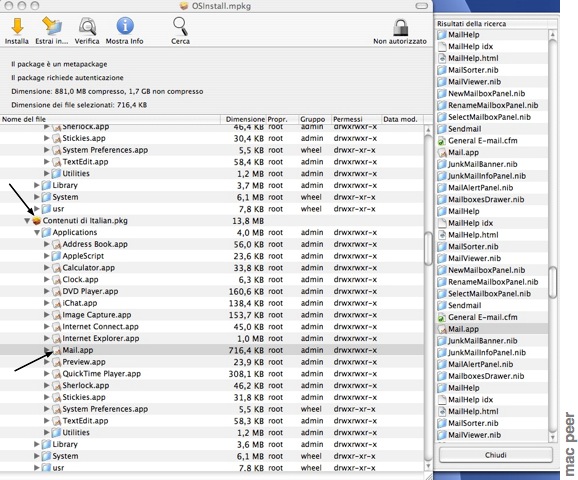Collapse the Contenuti di Italian.pkg tree node
This screenshot has width=578, height=480.
coord(27,221)
